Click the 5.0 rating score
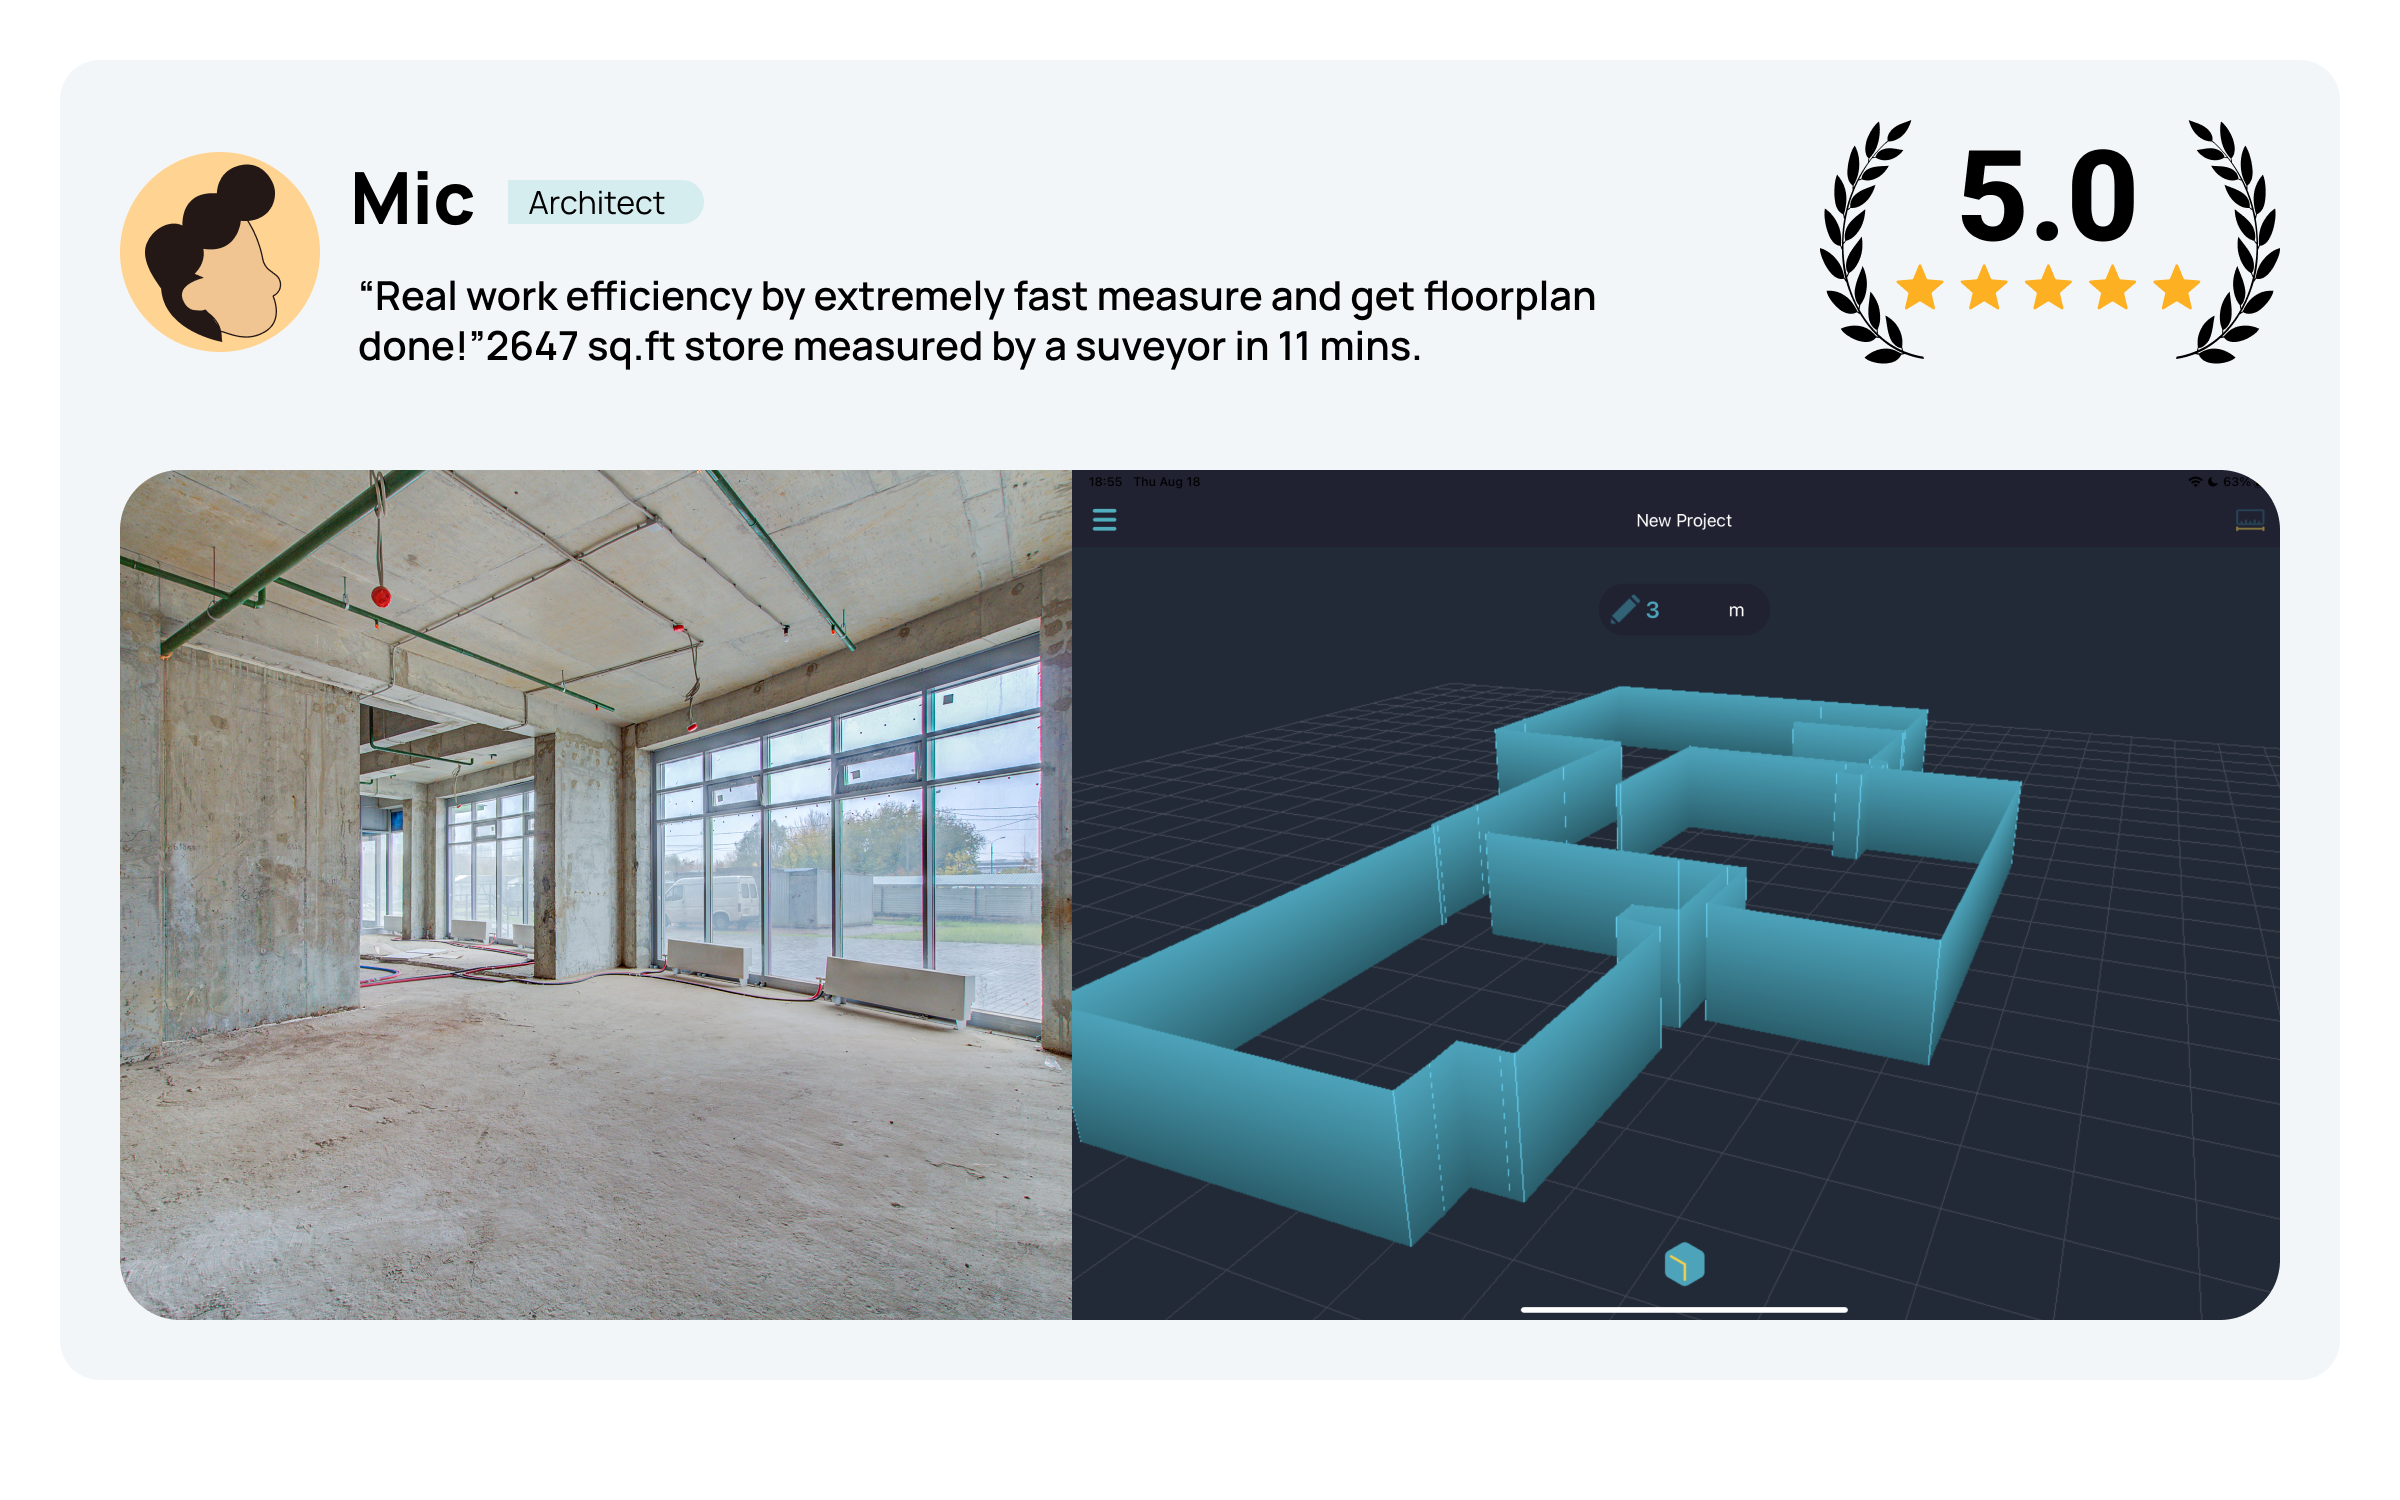The height and width of the screenshot is (1500, 2400). (x=2048, y=195)
